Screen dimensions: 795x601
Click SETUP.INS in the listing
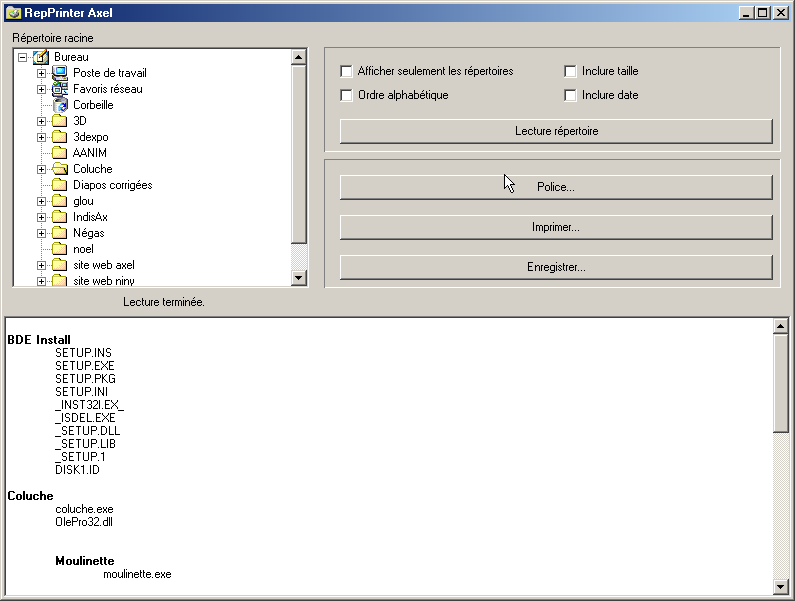pyautogui.click(x=84, y=353)
